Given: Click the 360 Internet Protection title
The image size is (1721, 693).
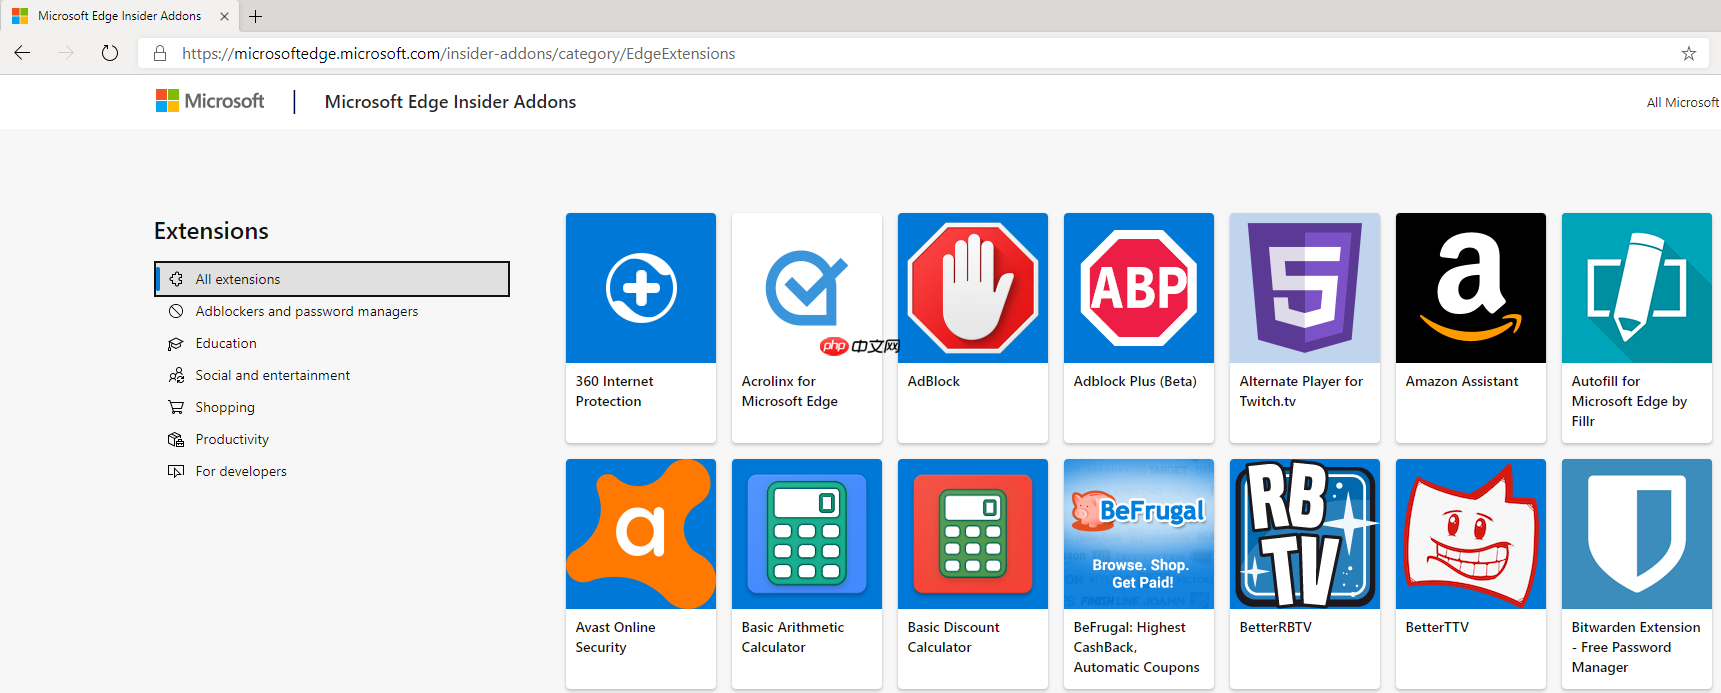Looking at the screenshot, I should [x=614, y=391].
